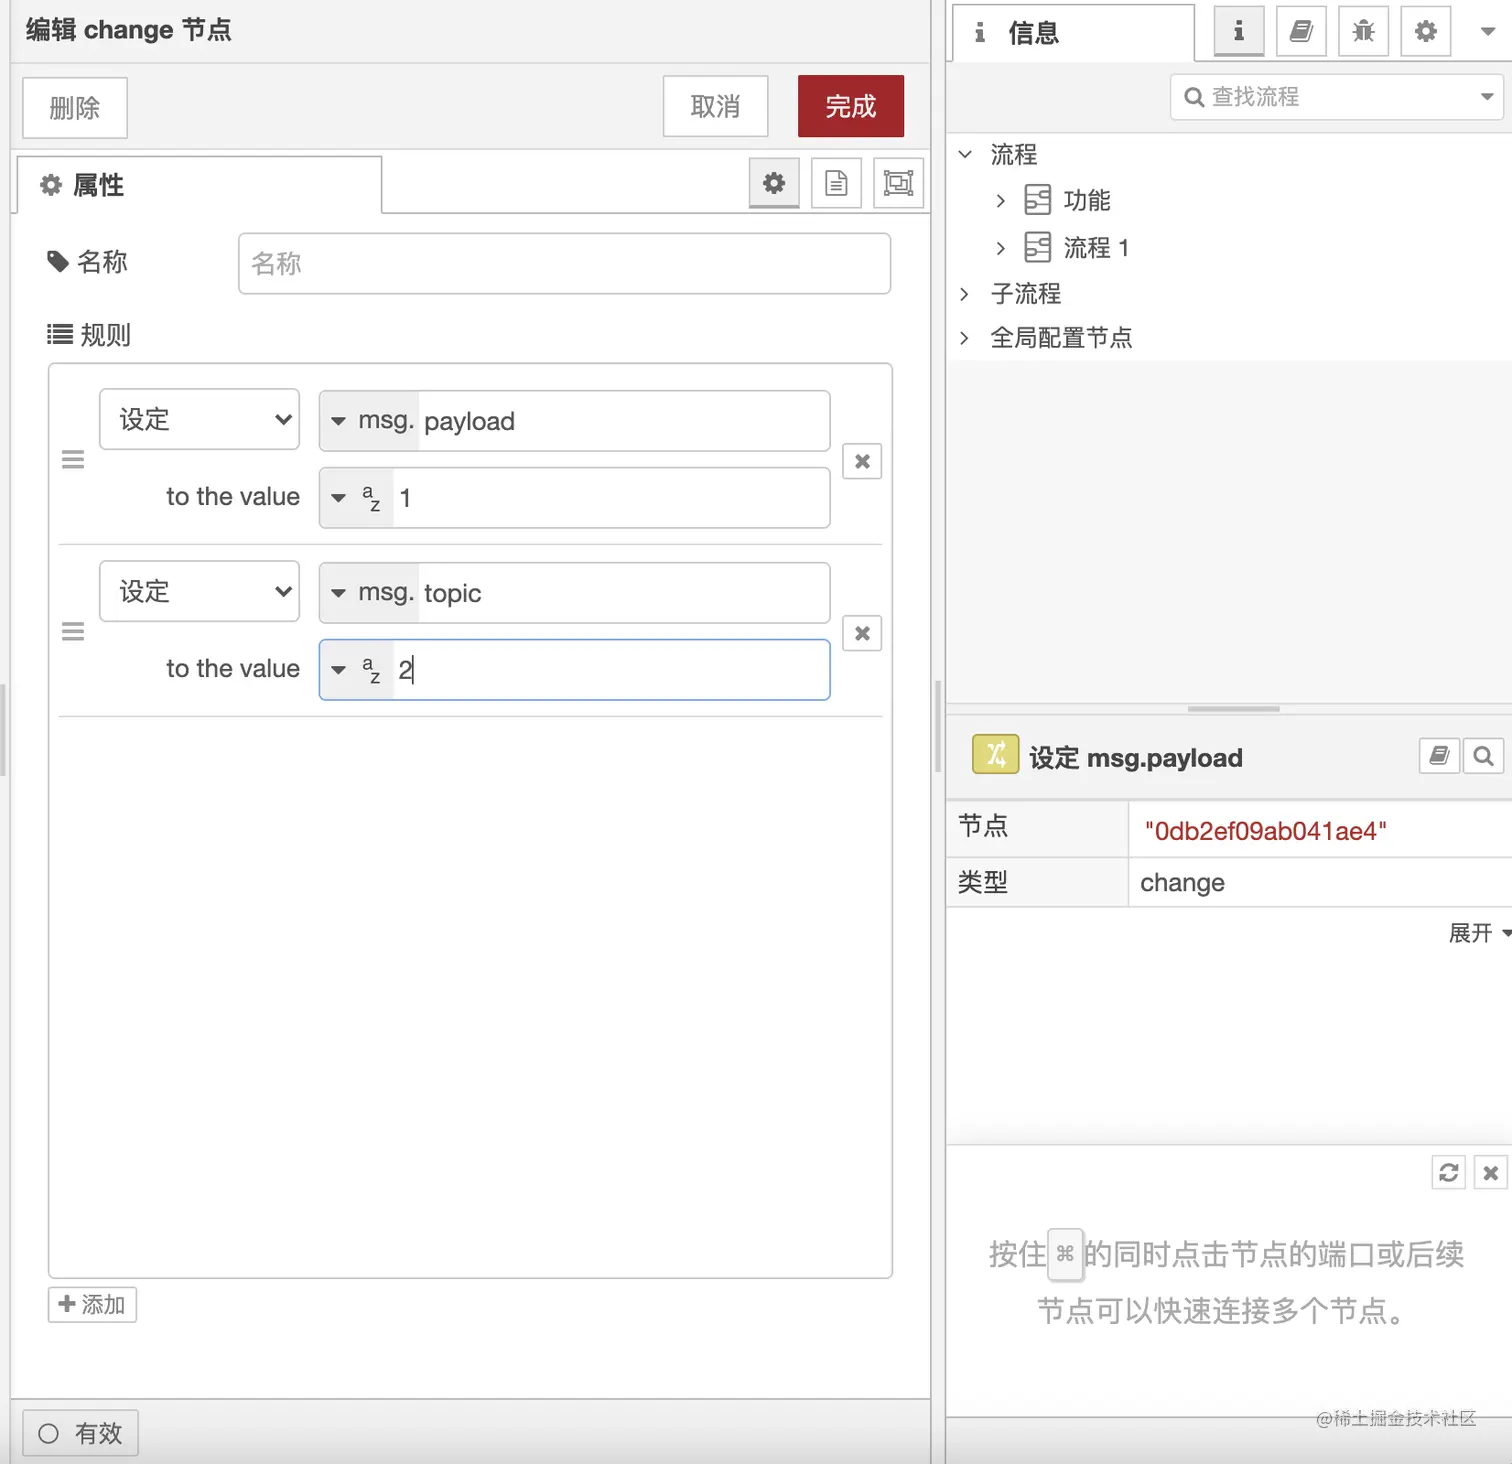1512x1464 pixels.
Task: Open msg type selector for payload property
Action: (x=370, y=421)
